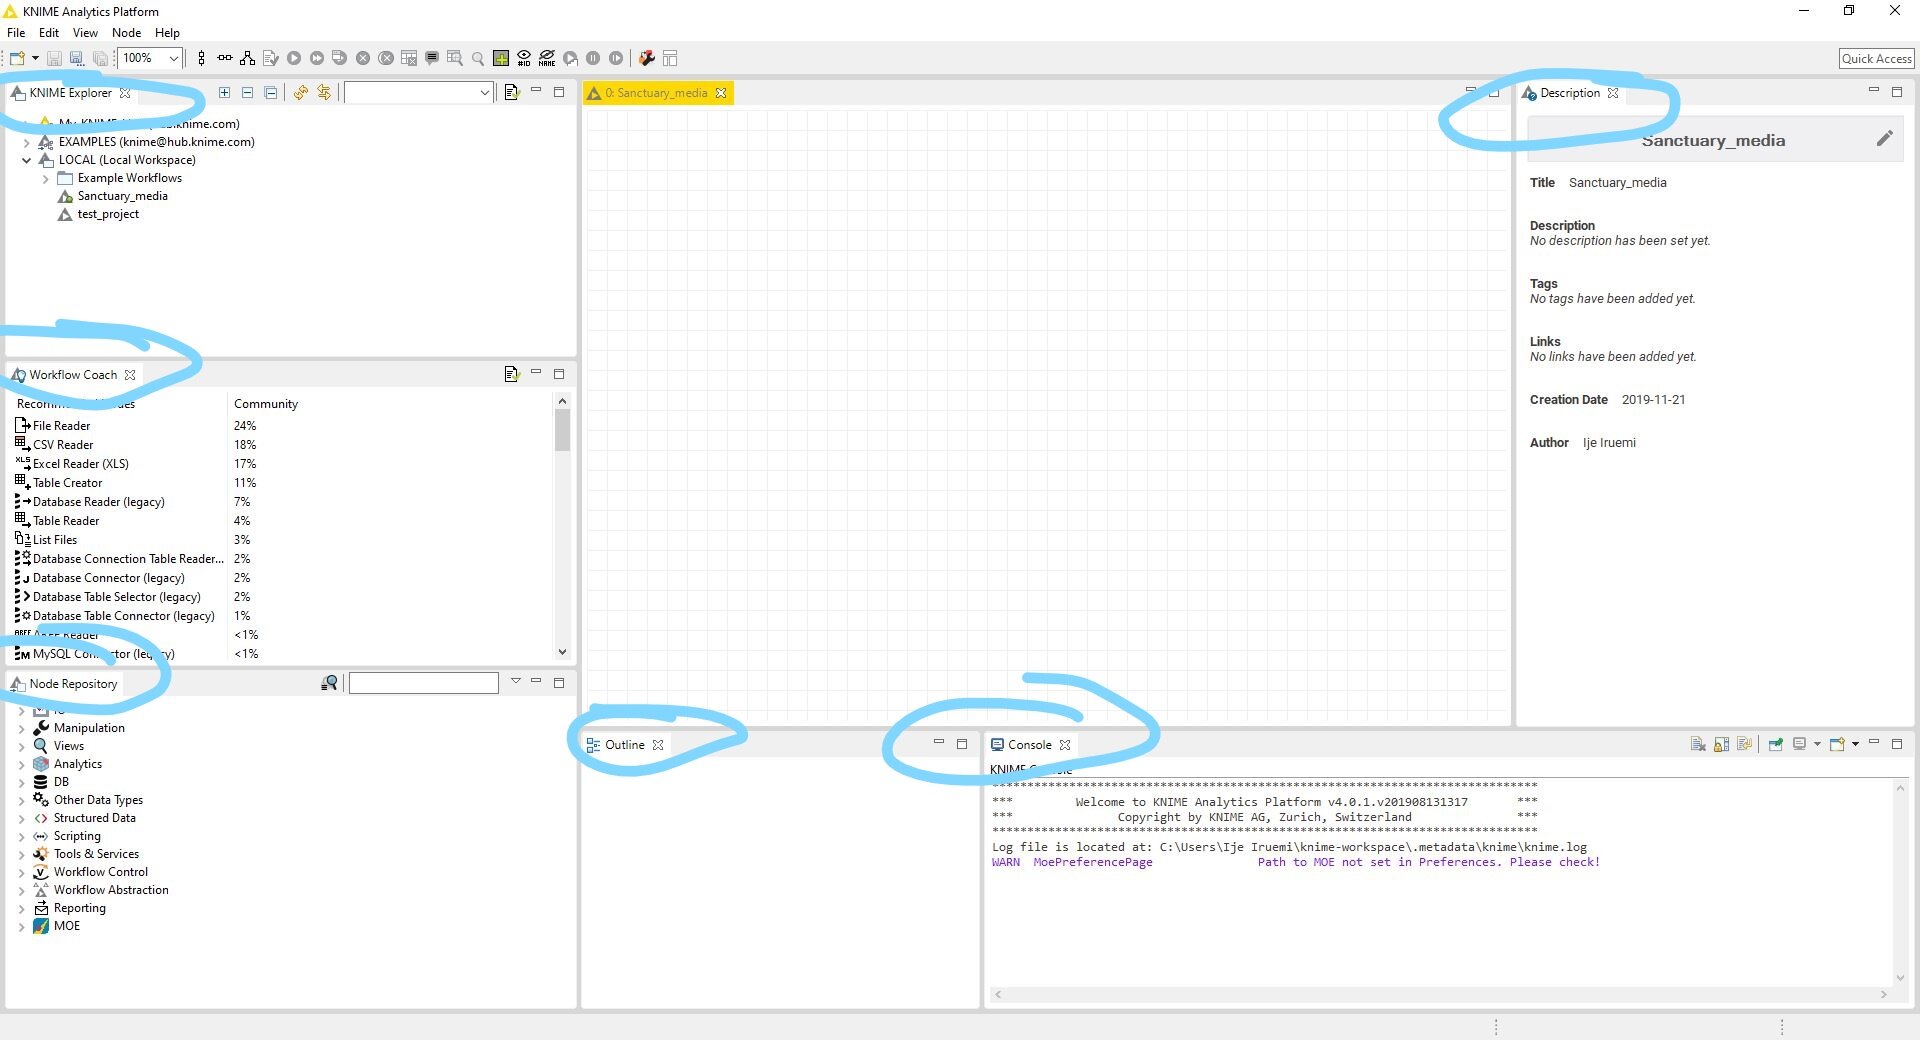
Task: Expand Workflow Control category
Action: click(22, 872)
